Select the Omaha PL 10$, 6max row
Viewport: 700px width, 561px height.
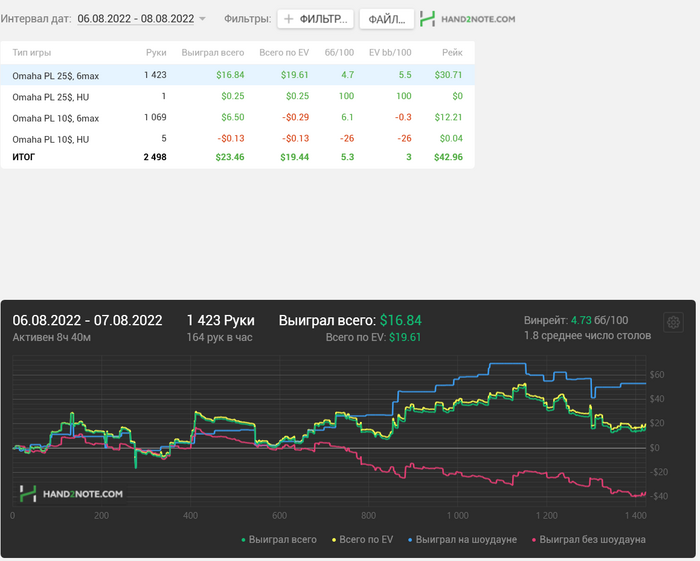point(238,117)
